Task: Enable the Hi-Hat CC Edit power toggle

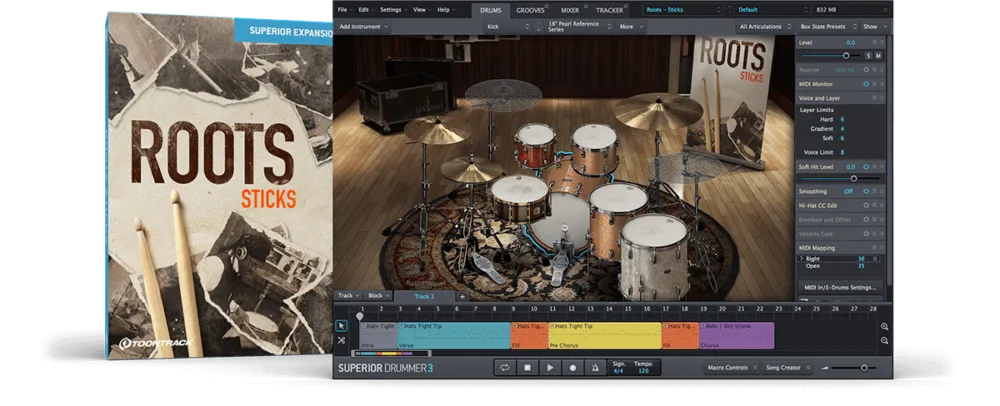Action: point(866,205)
